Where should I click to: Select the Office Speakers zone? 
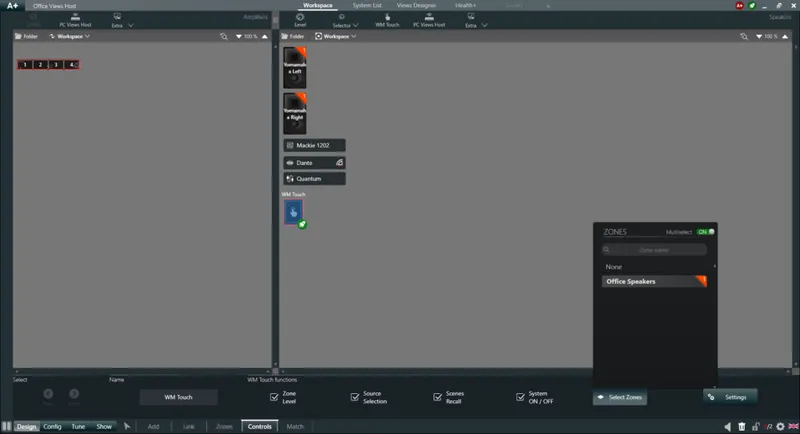[x=654, y=282]
